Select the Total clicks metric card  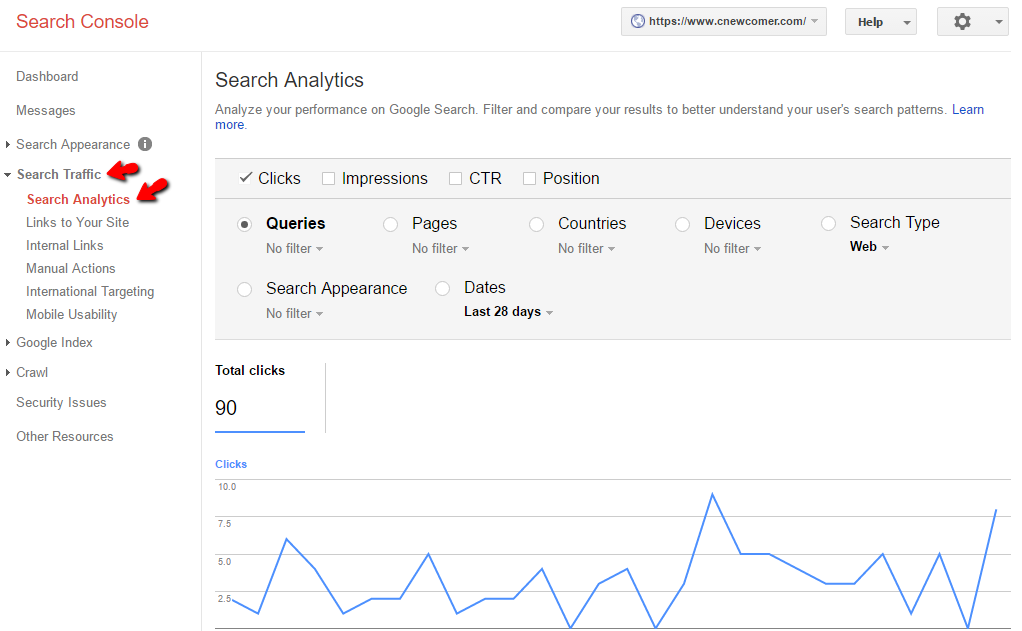(x=260, y=396)
